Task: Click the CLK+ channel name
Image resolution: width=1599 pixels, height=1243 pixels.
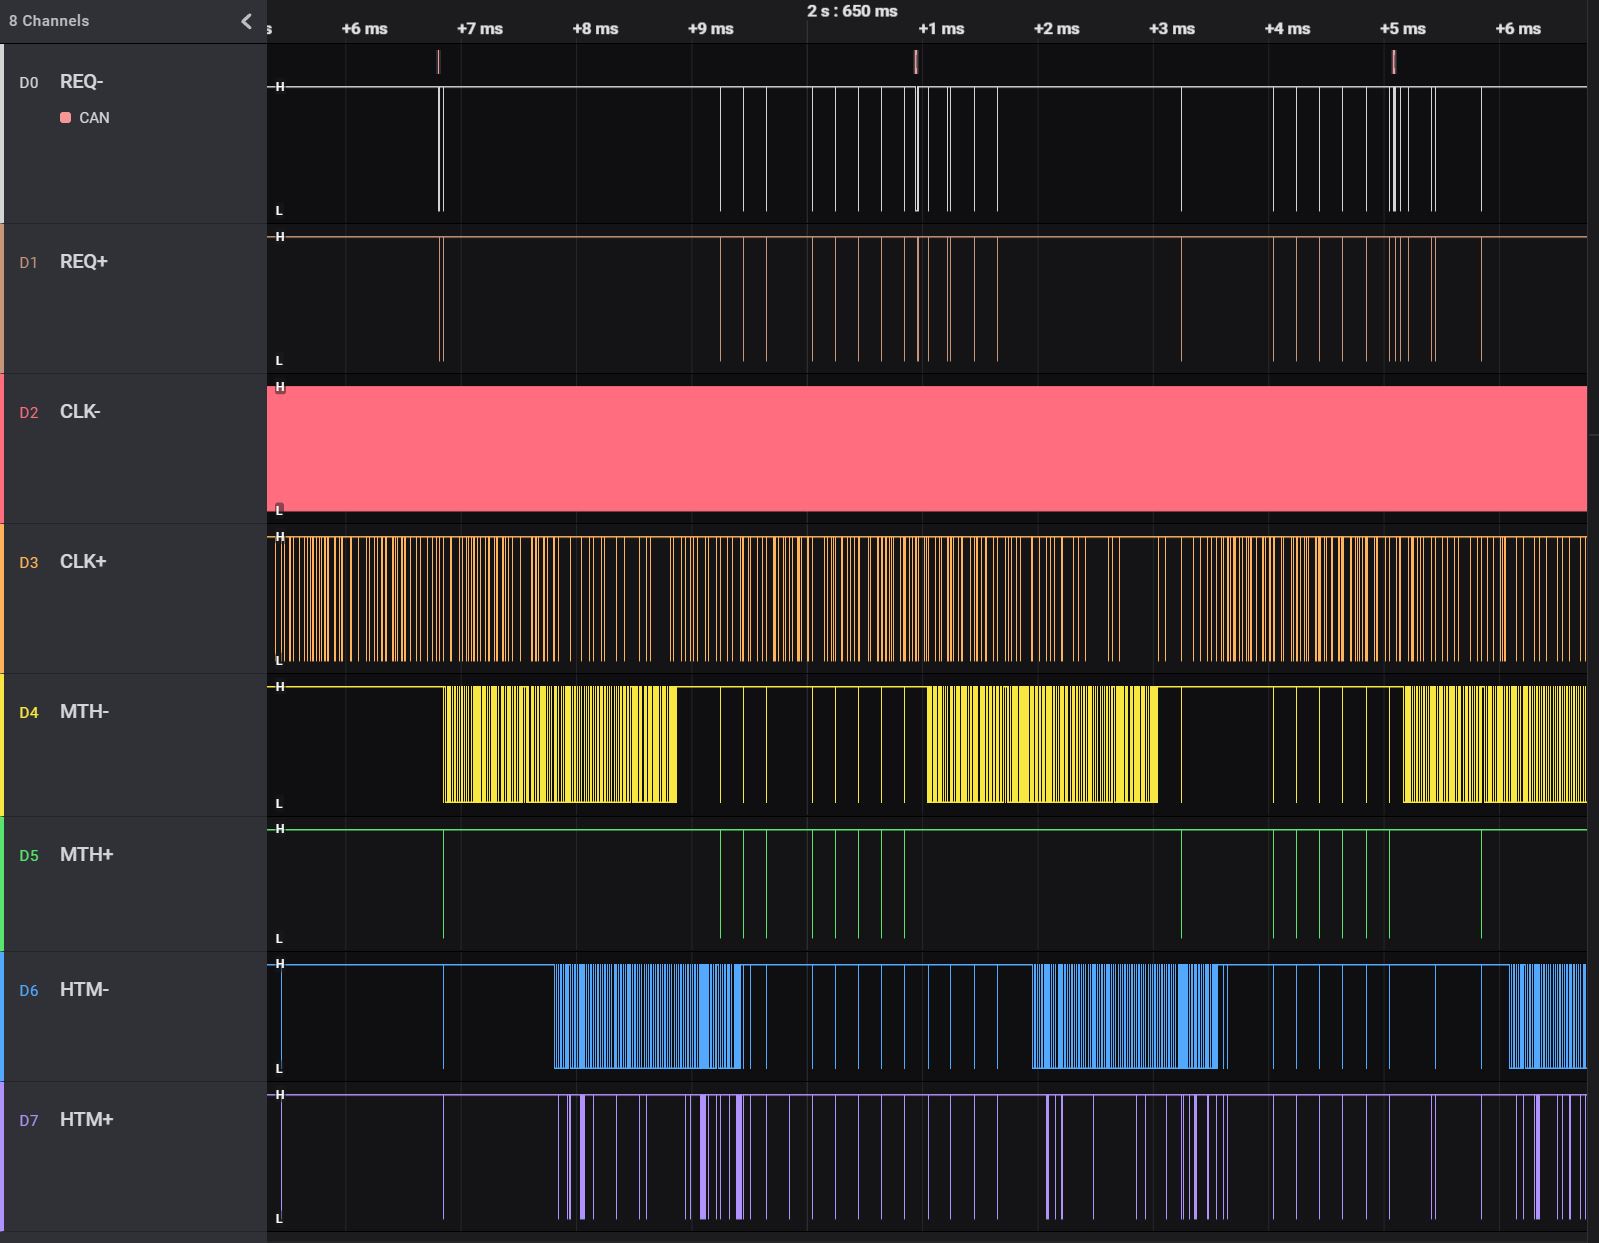Action: (83, 562)
